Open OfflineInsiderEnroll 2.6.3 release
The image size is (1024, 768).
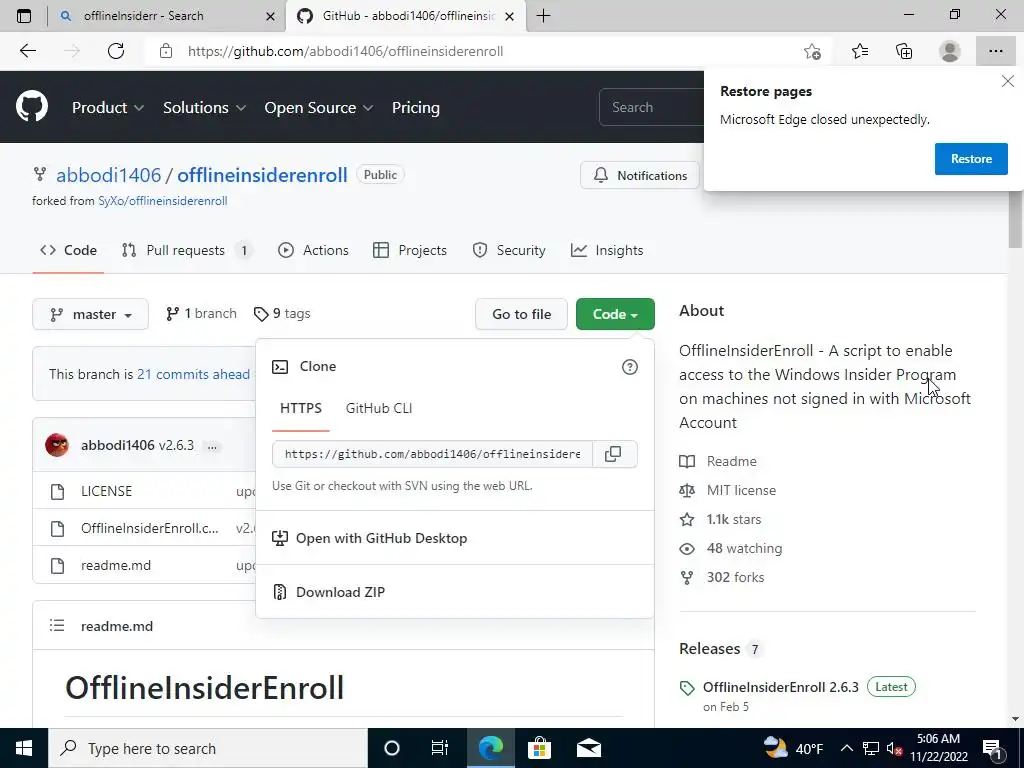click(780, 687)
